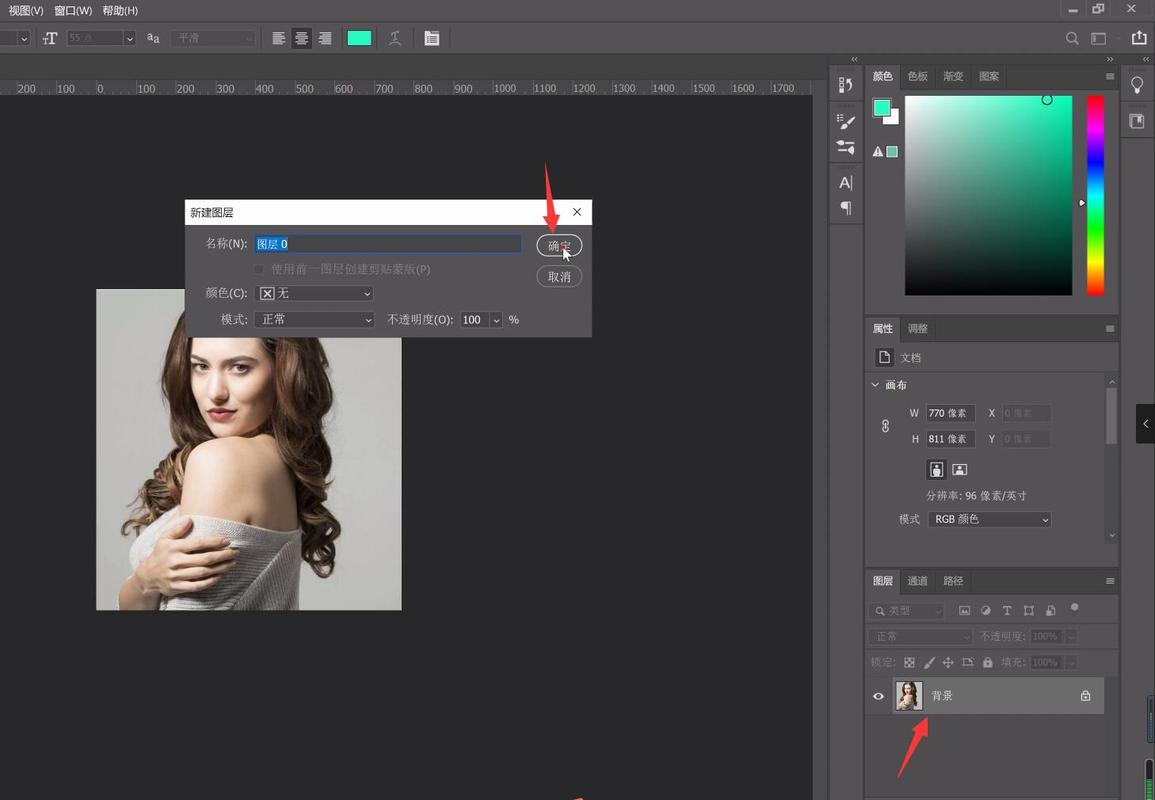Open the History panel icon
This screenshot has height=800, width=1155.
coord(846,85)
